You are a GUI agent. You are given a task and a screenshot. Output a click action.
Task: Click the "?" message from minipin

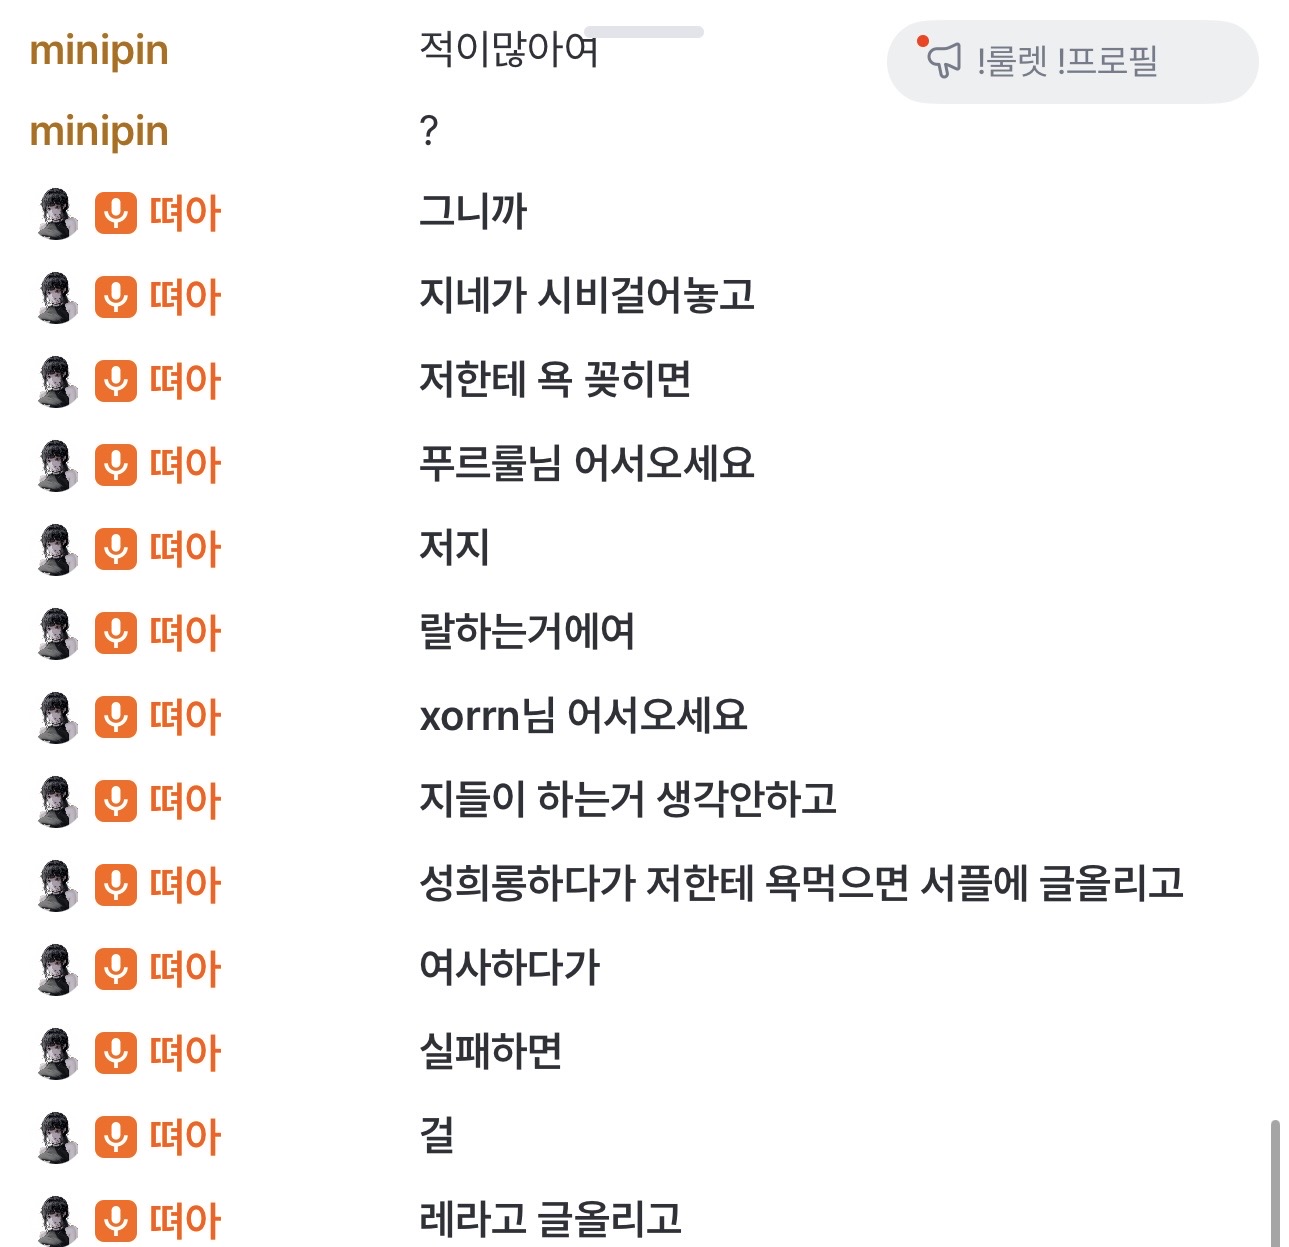point(429,131)
